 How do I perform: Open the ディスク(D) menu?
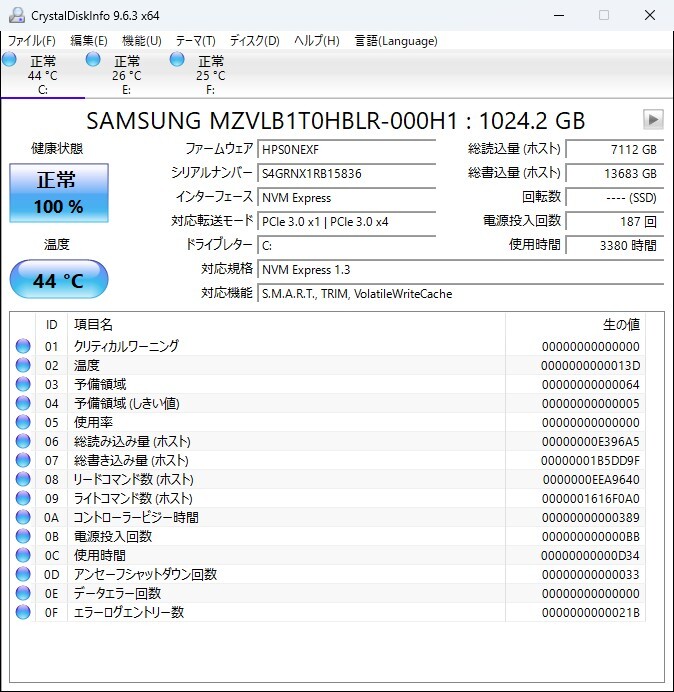(x=254, y=41)
